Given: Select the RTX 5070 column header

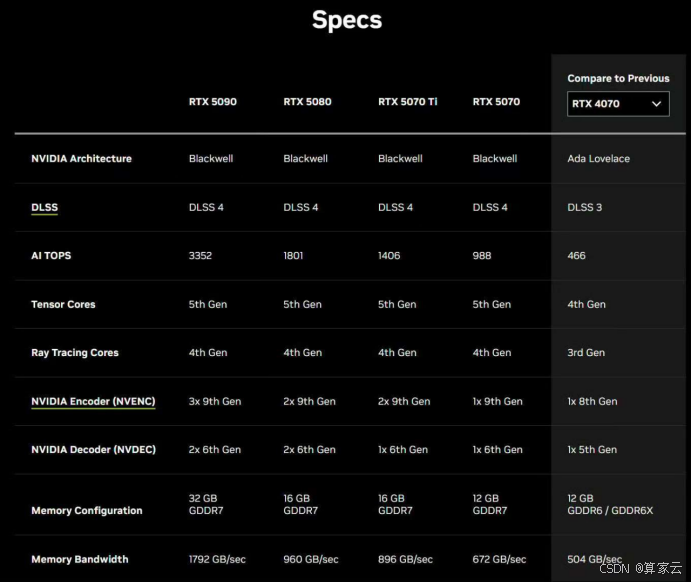Looking at the screenshot, I should 496,102.
